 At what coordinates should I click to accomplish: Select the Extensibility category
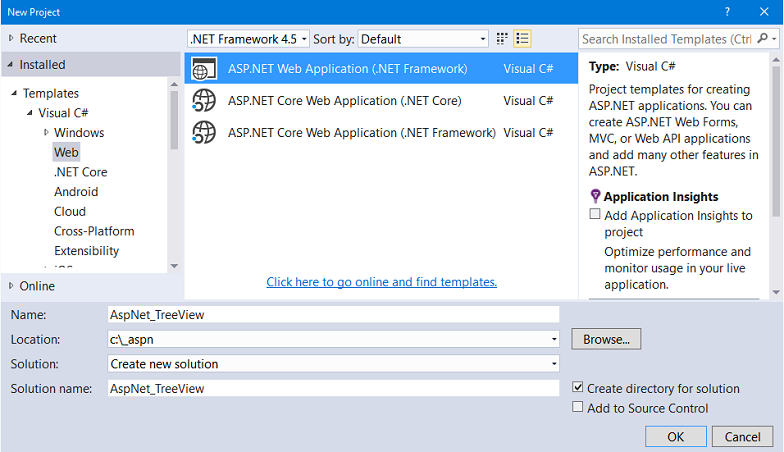tap(86, 250)
